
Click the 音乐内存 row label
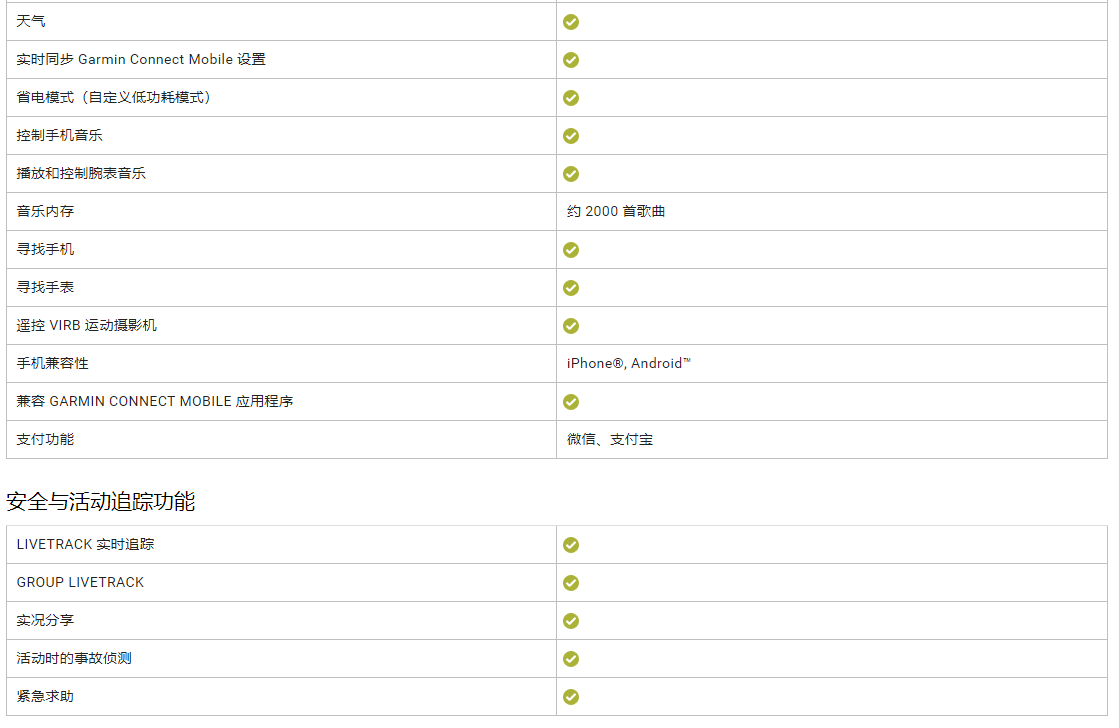45,212
